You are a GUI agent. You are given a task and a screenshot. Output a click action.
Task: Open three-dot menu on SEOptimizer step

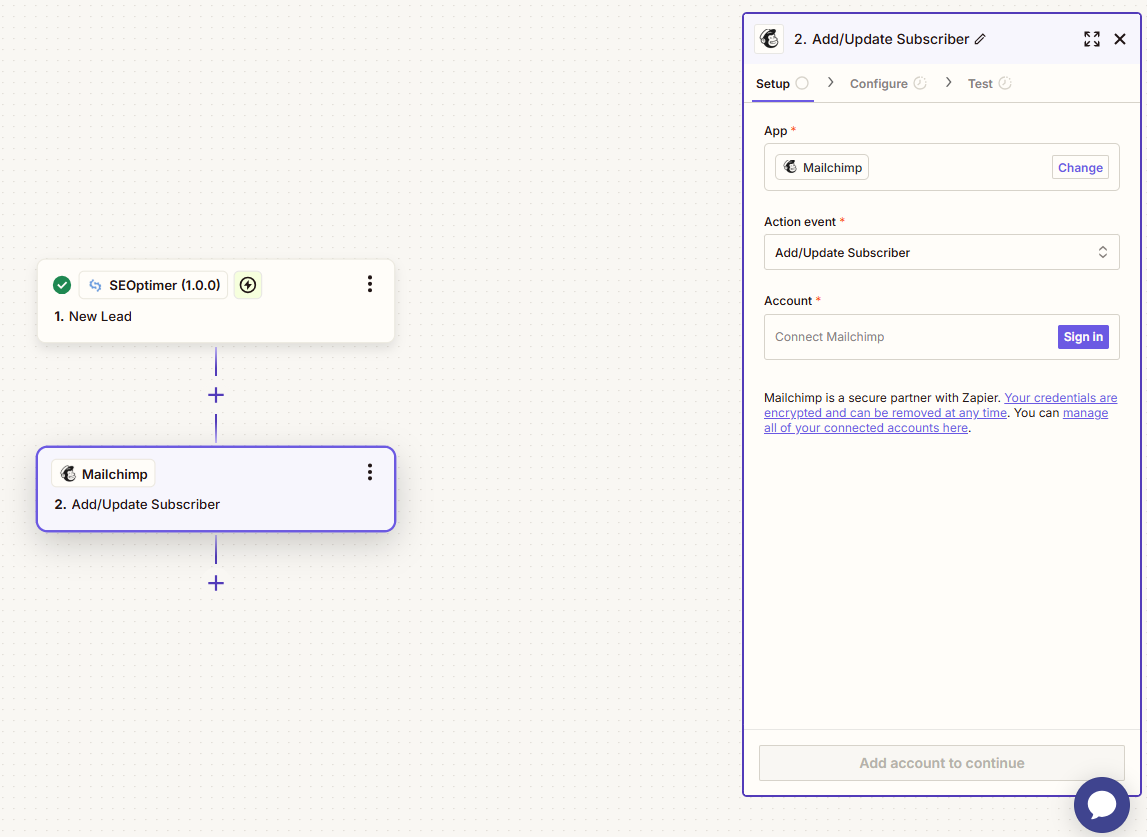click(370, 284)
